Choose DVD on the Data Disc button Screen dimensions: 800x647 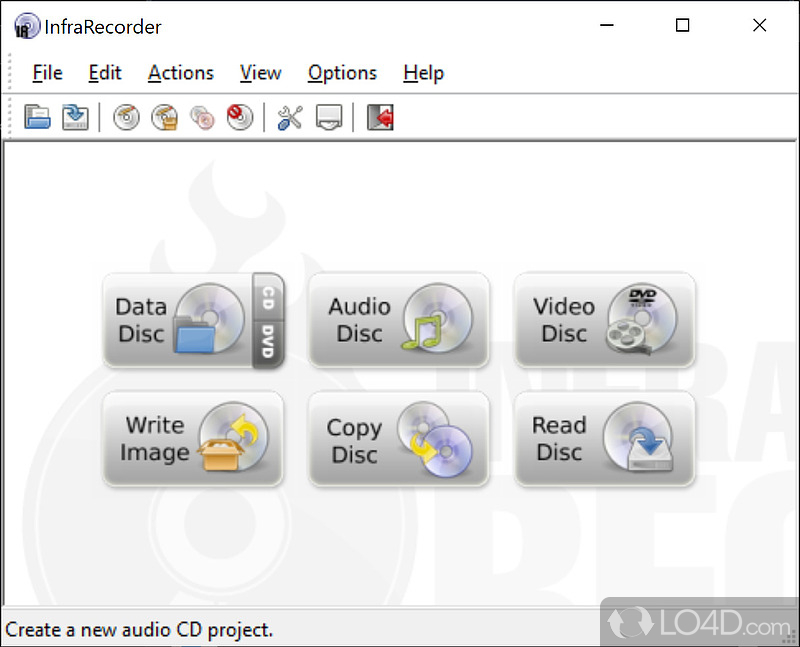[268, 343]
